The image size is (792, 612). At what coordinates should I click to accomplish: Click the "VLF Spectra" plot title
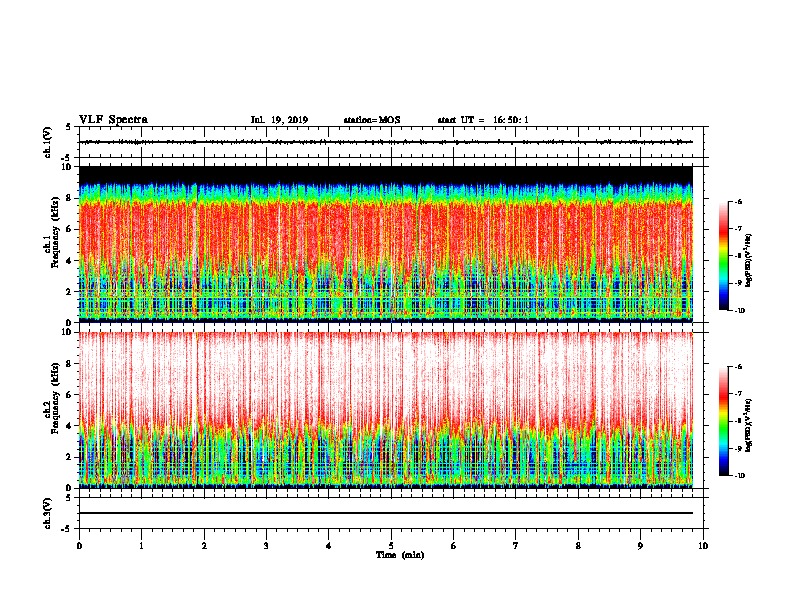pyautogui.click(x=113, y=120)
